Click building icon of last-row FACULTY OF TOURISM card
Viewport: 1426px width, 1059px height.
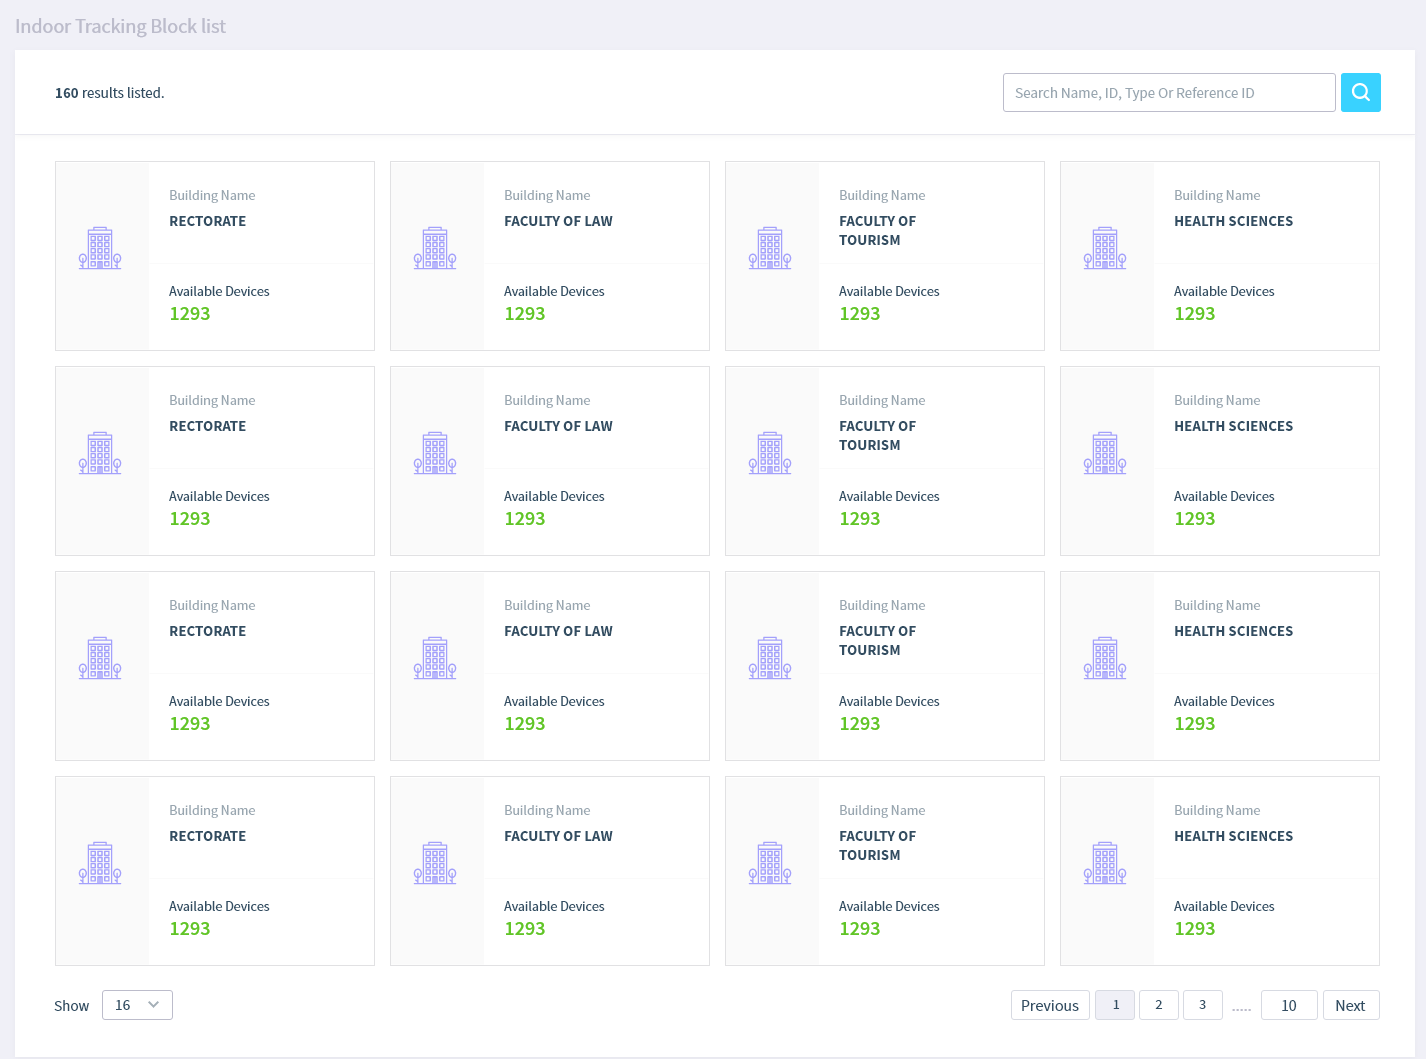pyautogui.click(x=770, y=863)
